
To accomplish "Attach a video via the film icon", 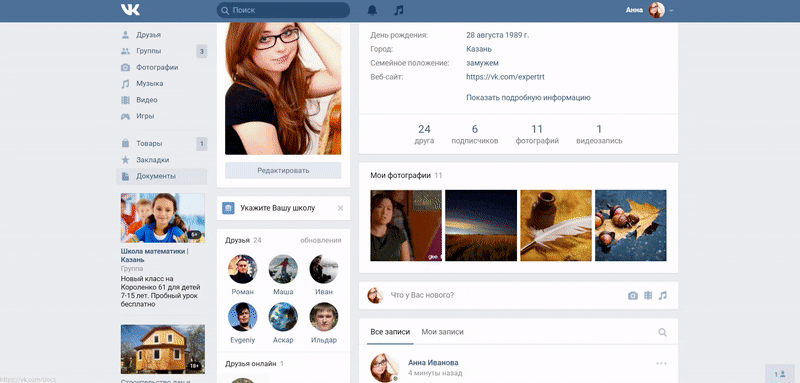I will pos(648,295).
